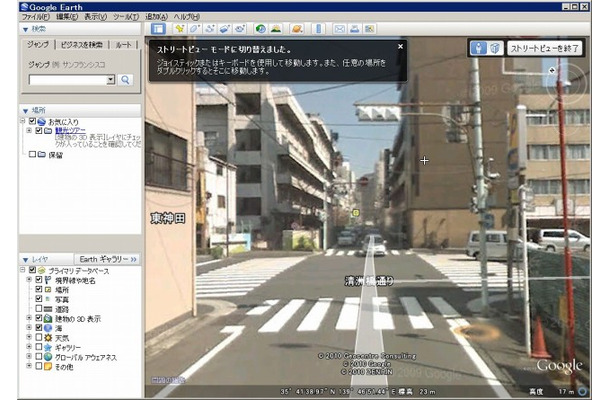Click ストリートビューを終了 button

click(544, 48)
